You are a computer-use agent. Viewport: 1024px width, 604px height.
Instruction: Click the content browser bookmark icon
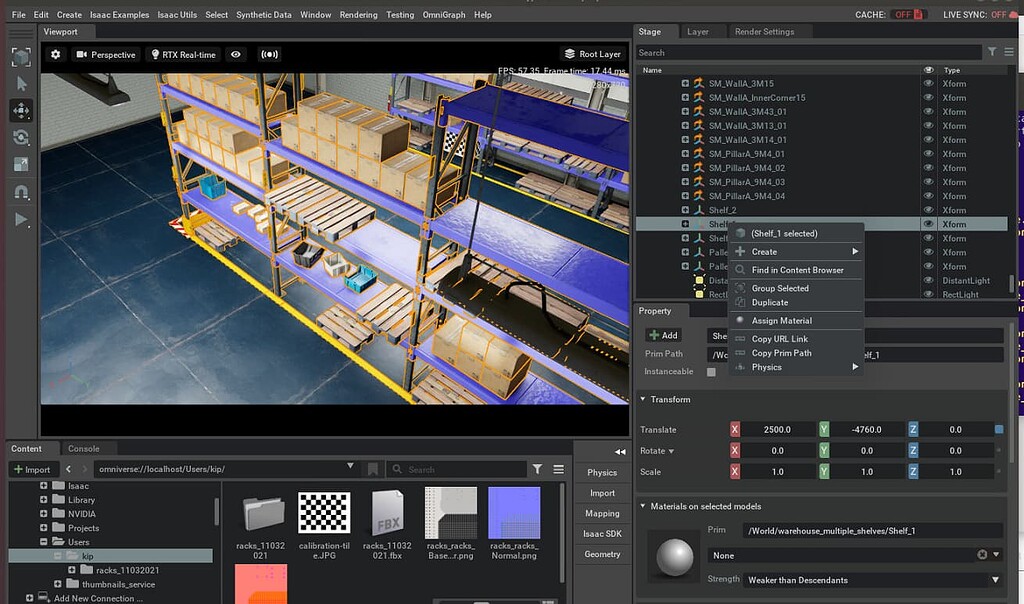pyautogui.click(x=372, y=469)
